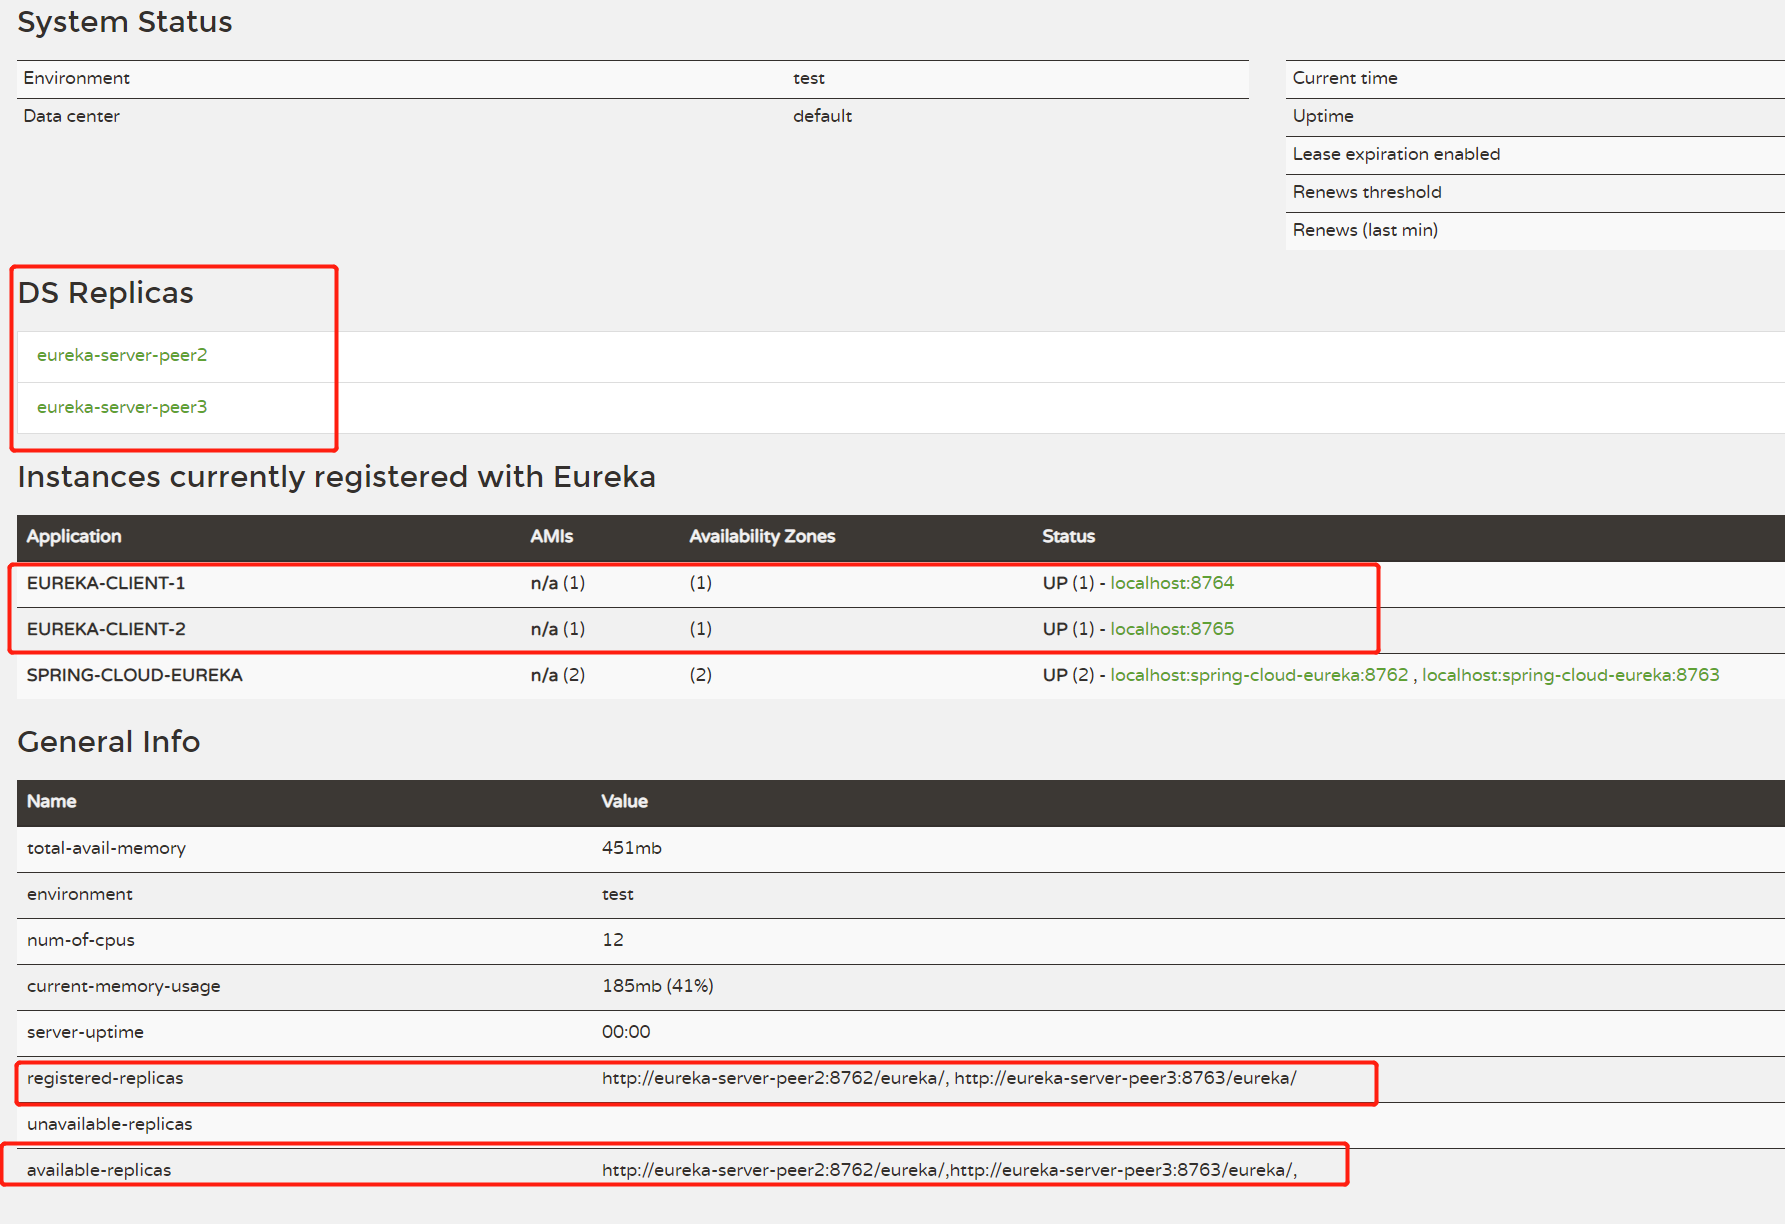
Task: Select the EUREKA-CLIENT-2 application name
Action: click(x=106, y=629)
